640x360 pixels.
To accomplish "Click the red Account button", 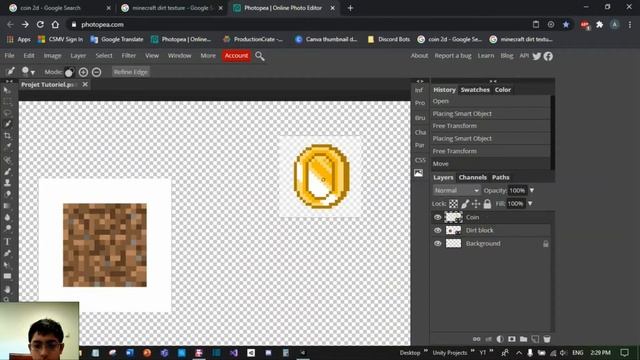I will pos(236,56).
